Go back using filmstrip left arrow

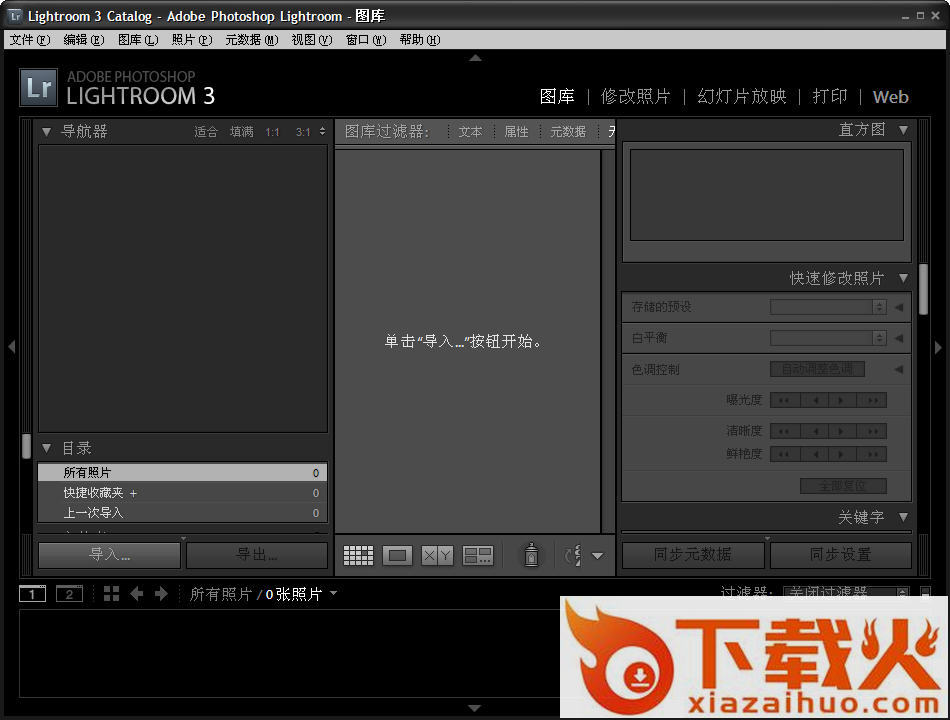click(x=136, y=593)
